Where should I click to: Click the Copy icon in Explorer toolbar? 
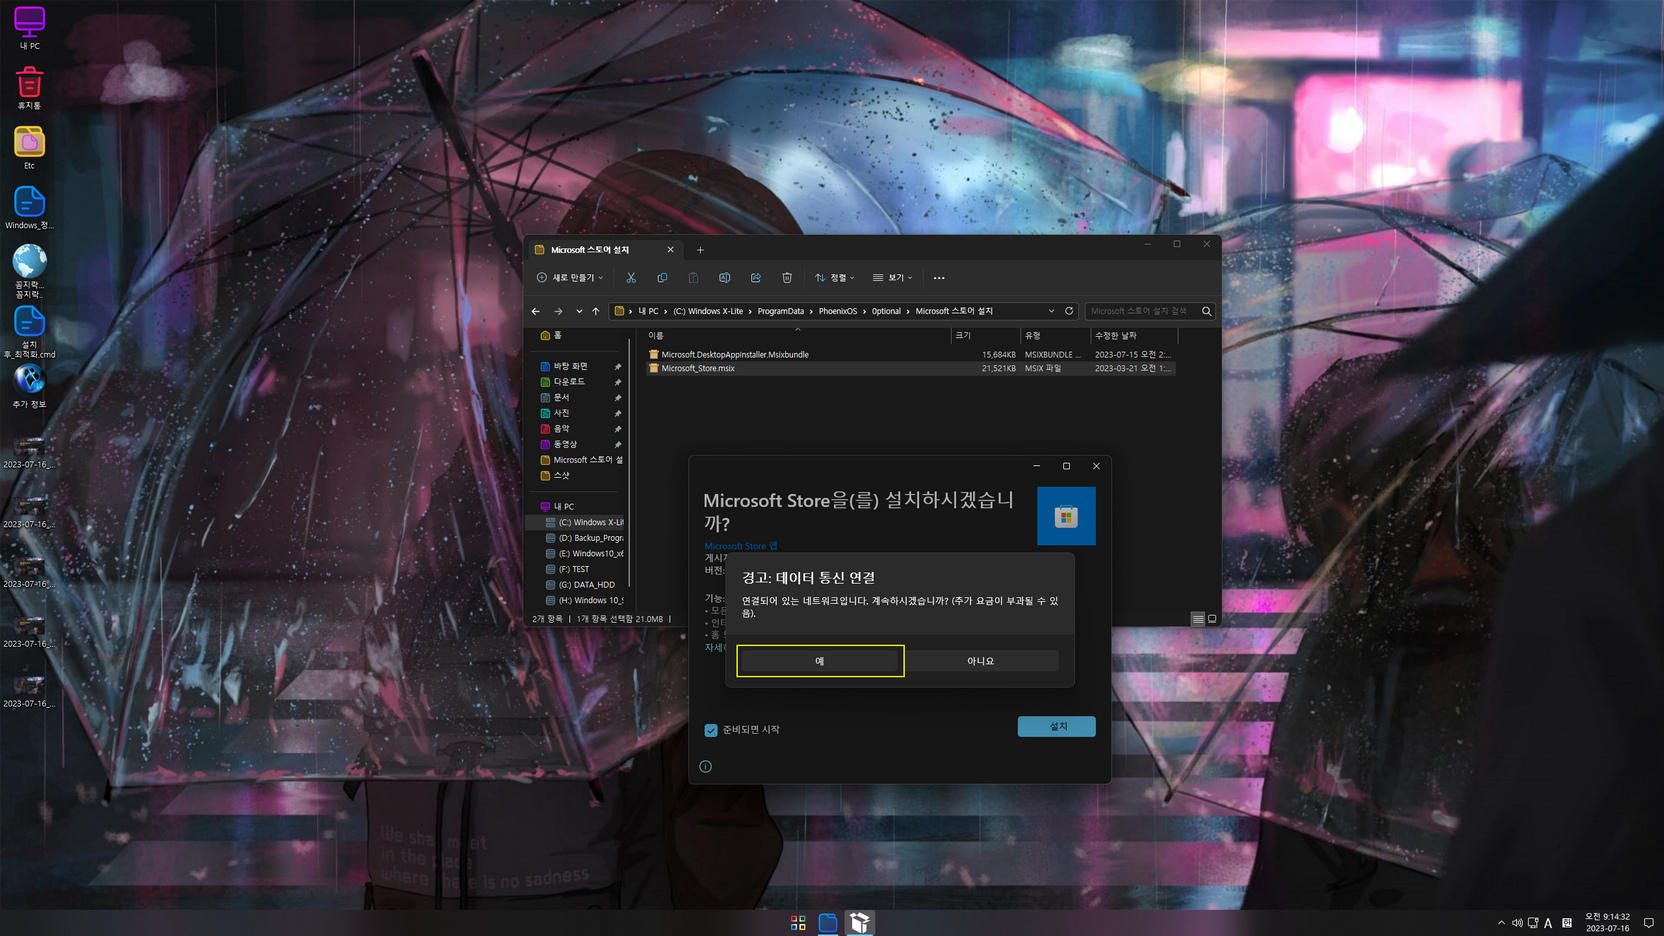662,278
